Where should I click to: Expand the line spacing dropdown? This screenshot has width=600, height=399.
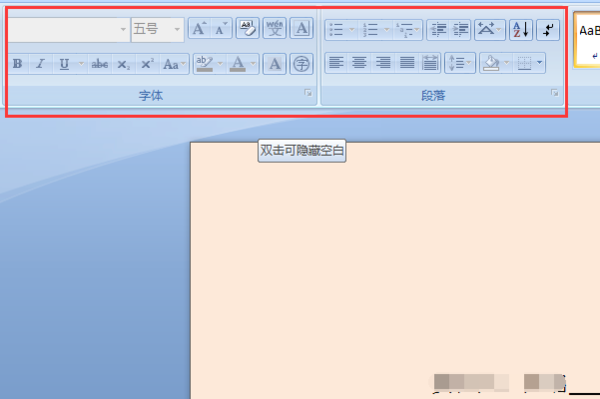pyautogui.click(x=469, y=63)
